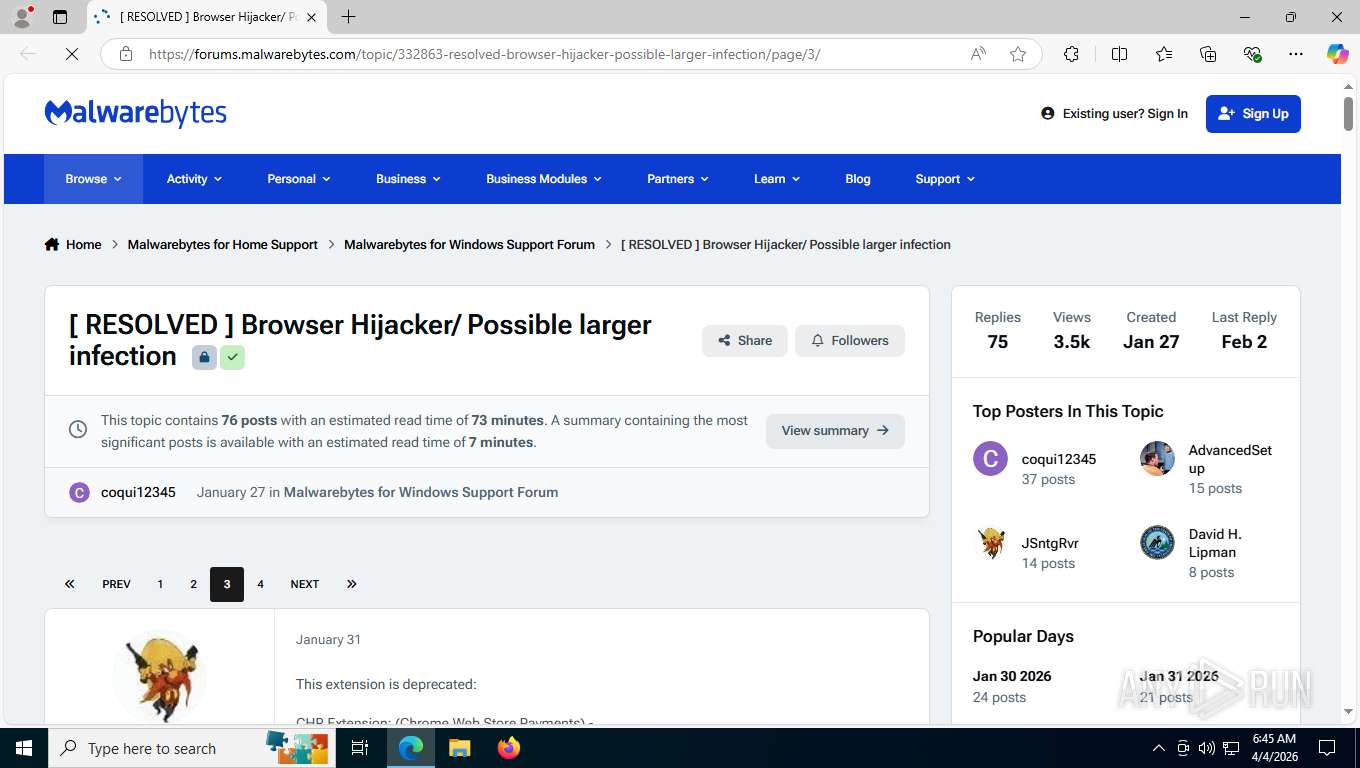Click the green solved checkmark badge
The width and height of the screenshot is (1360, 768).
coord(232,357)
